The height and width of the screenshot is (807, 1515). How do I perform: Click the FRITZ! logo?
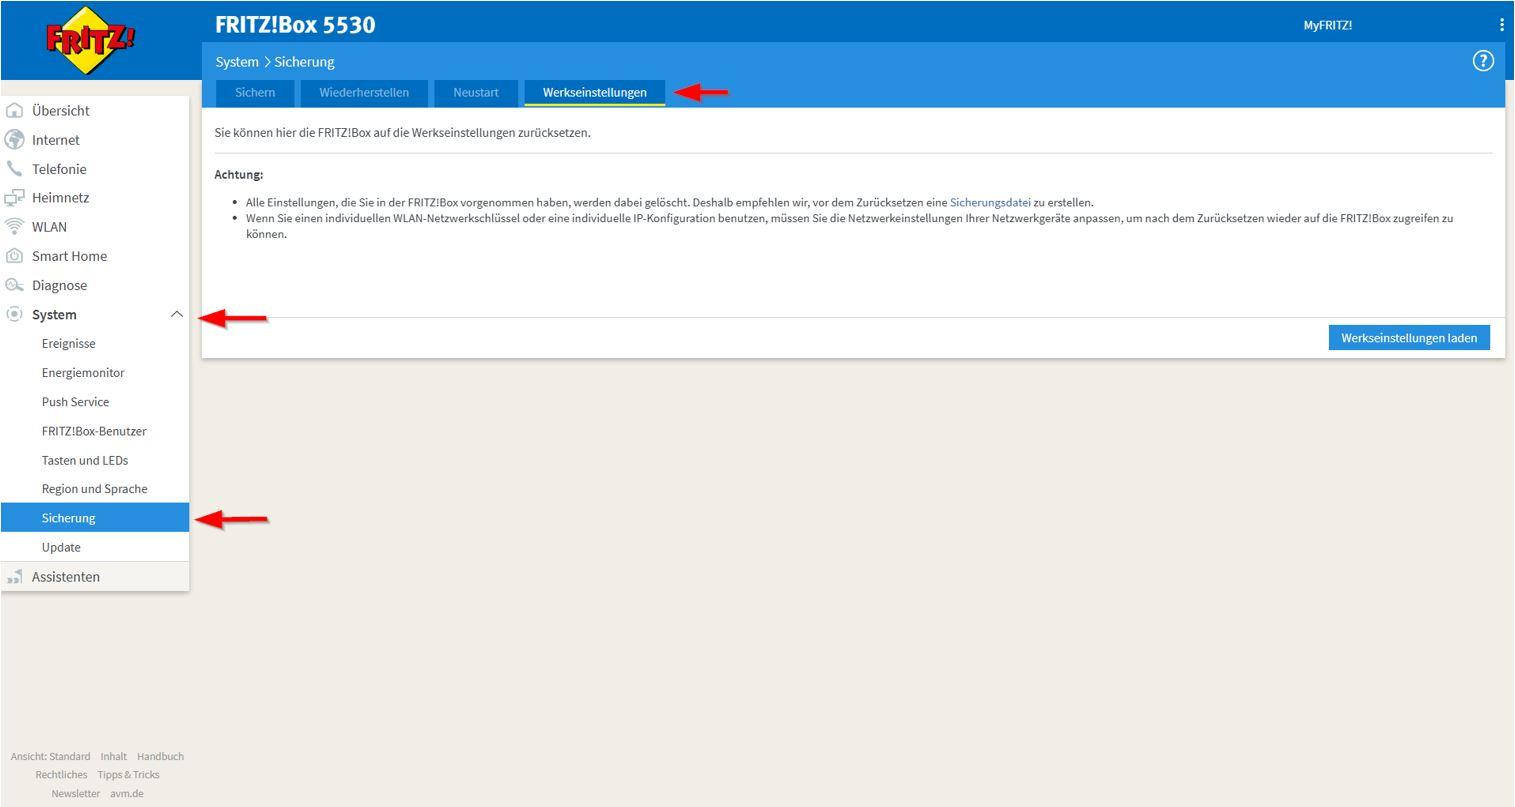pos(90,41)
